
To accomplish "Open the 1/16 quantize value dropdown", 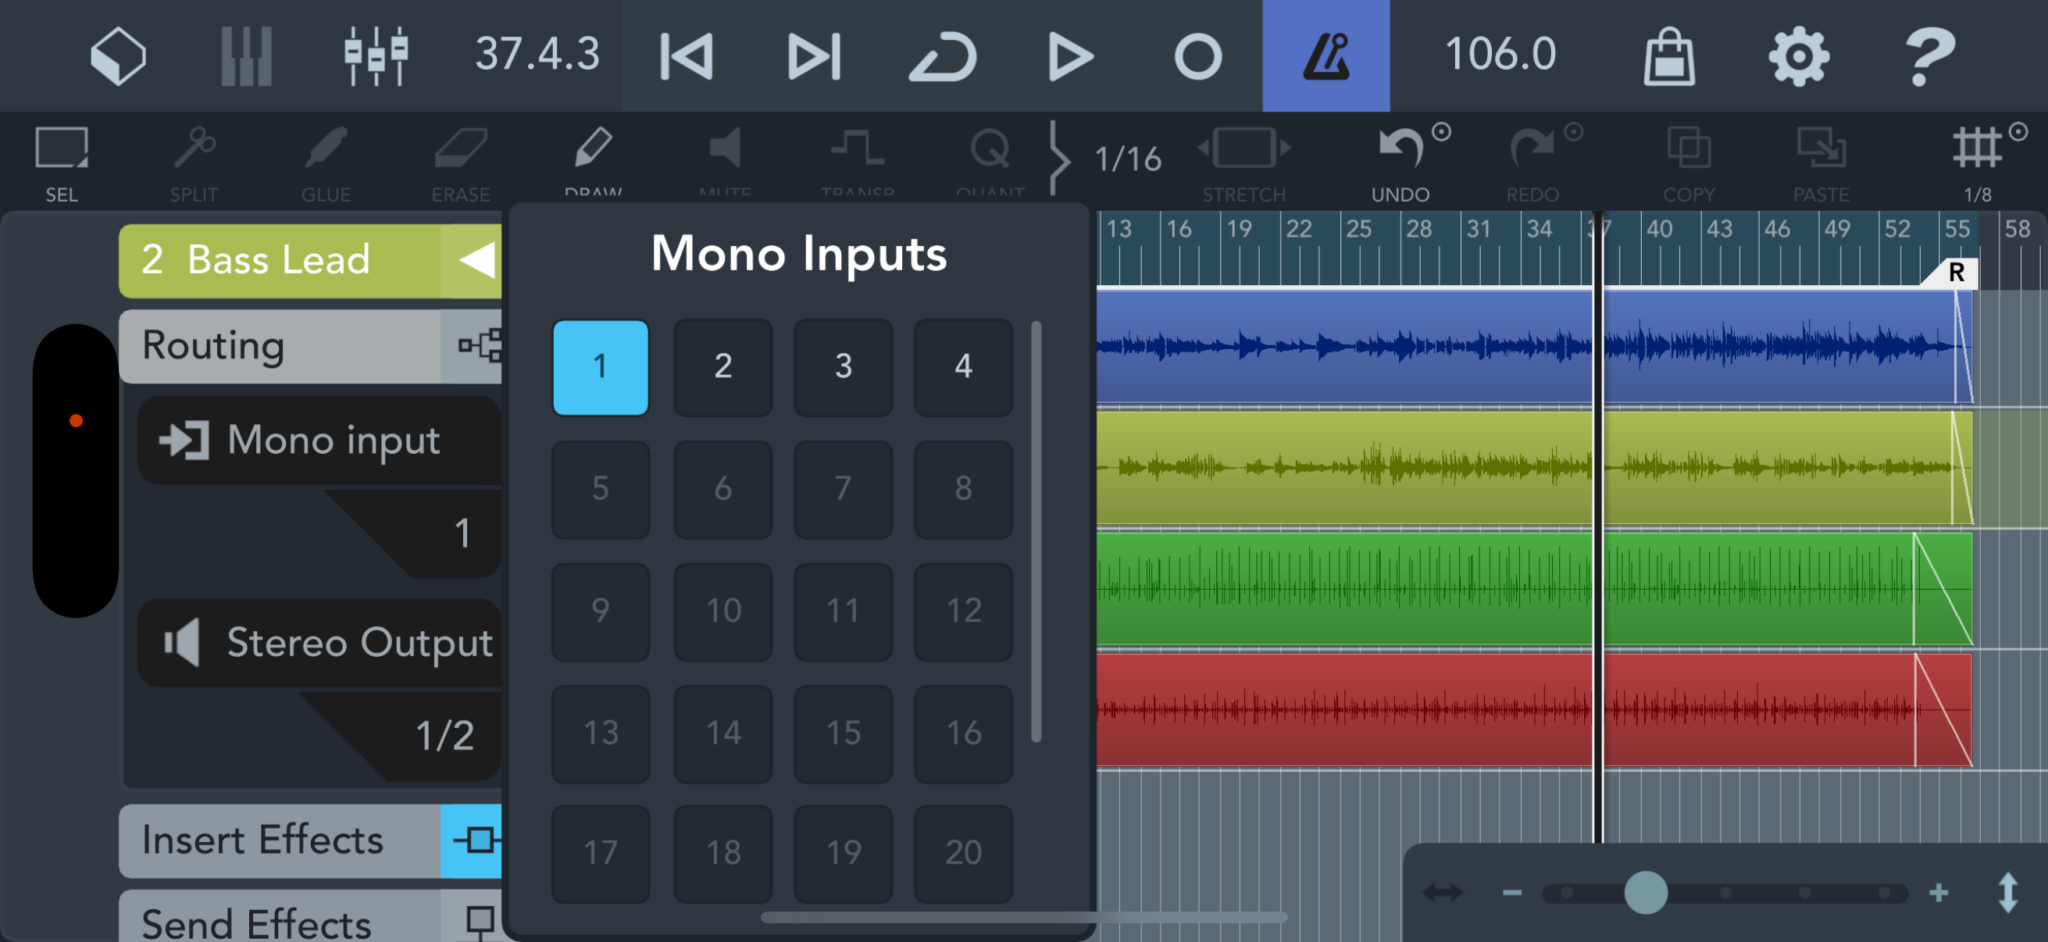I will 1127,159.
